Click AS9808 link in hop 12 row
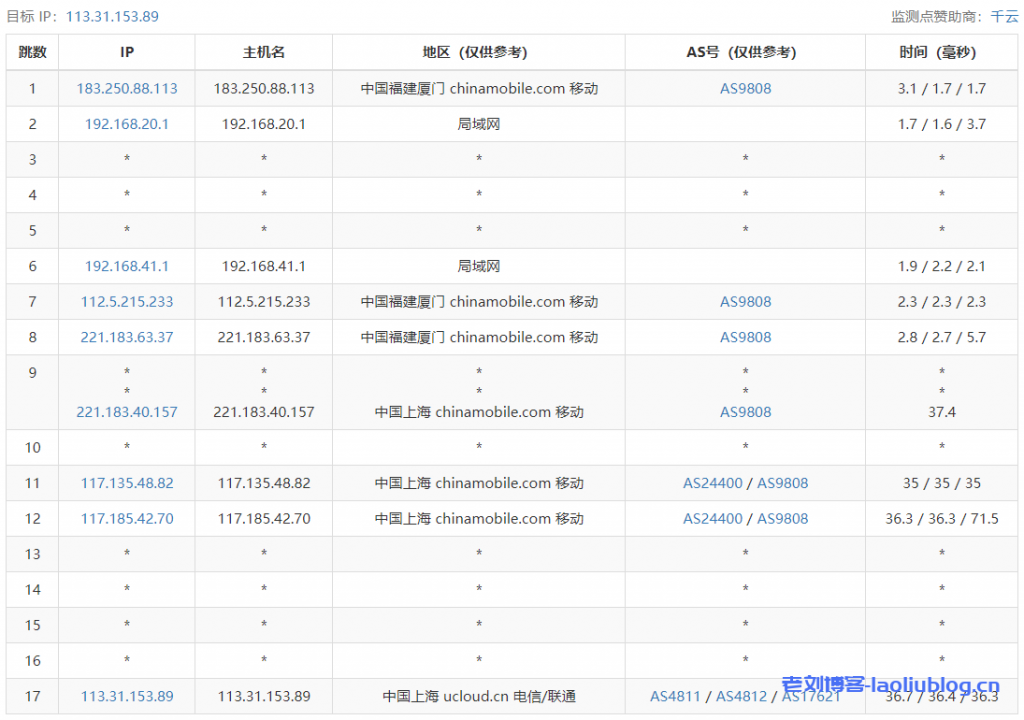The width and height of the screenshot is (1024, 720). coord(782,518)
